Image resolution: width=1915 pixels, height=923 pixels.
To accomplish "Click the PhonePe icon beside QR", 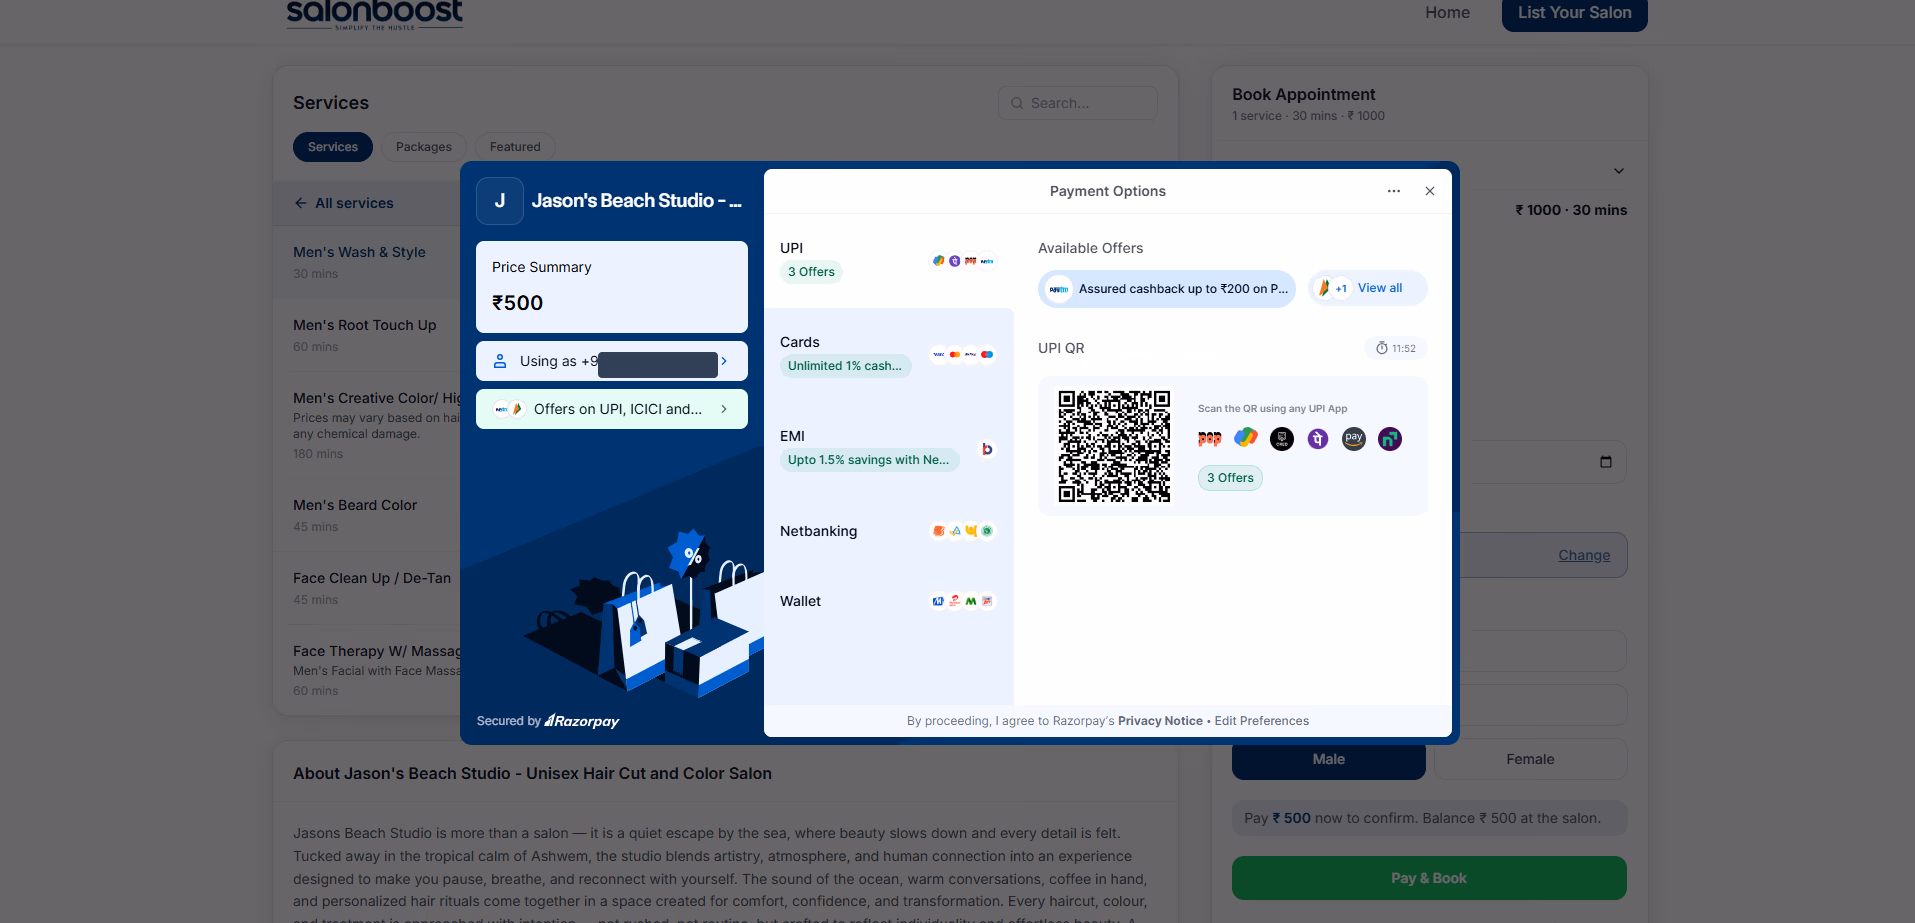I will click(1318, 439).
